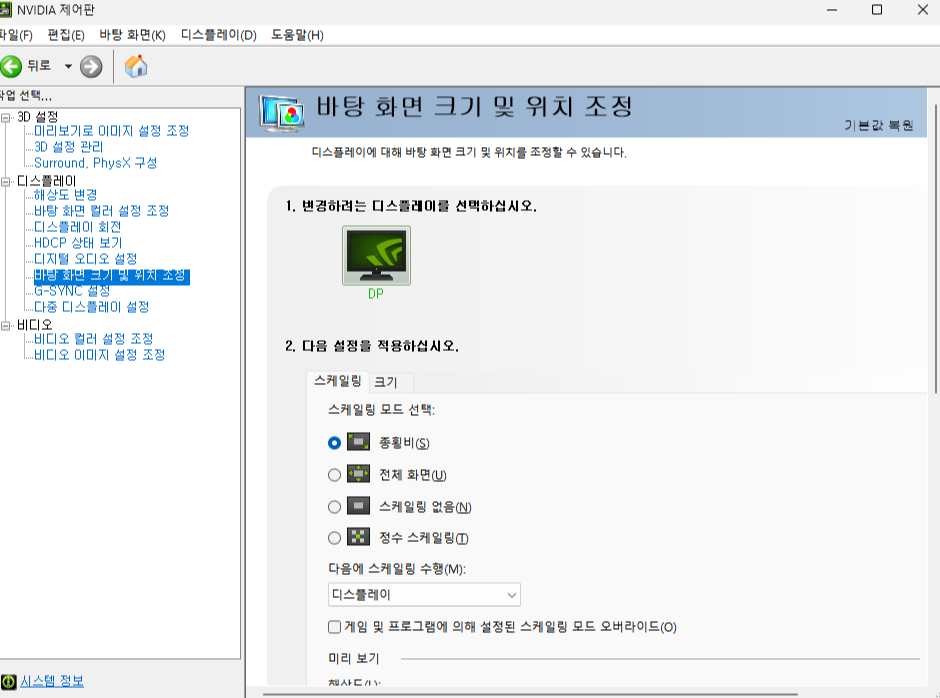Click the bottom horizontal scrollbar
This screenshot has height=698, width=940.
tap(530, 694)
